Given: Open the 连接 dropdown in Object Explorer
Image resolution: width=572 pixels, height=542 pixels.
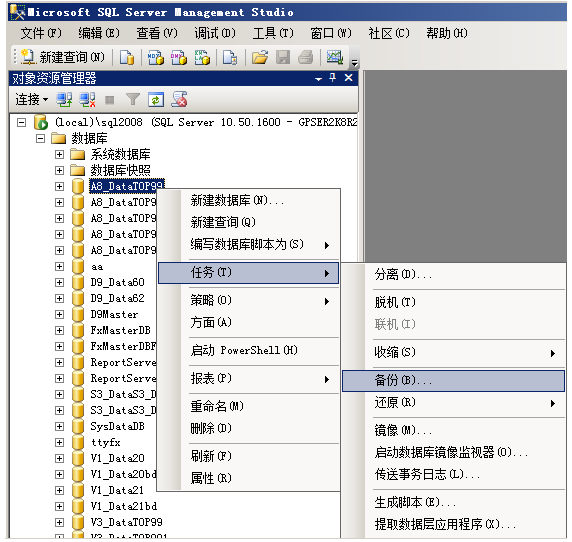Looking at the screenshot, I should click(31, 99).
